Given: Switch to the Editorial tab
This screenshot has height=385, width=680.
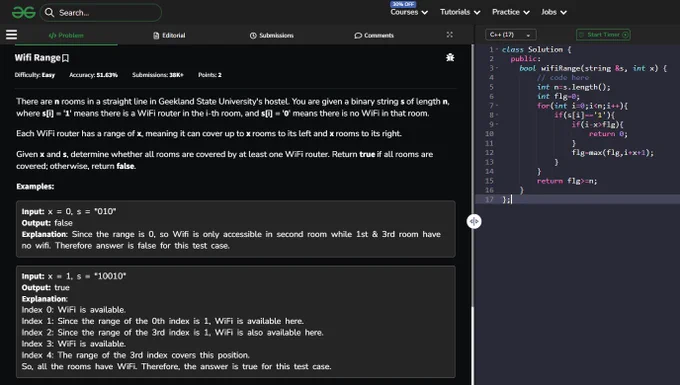Looking at the screenshot, I should (x=169, y=36).
